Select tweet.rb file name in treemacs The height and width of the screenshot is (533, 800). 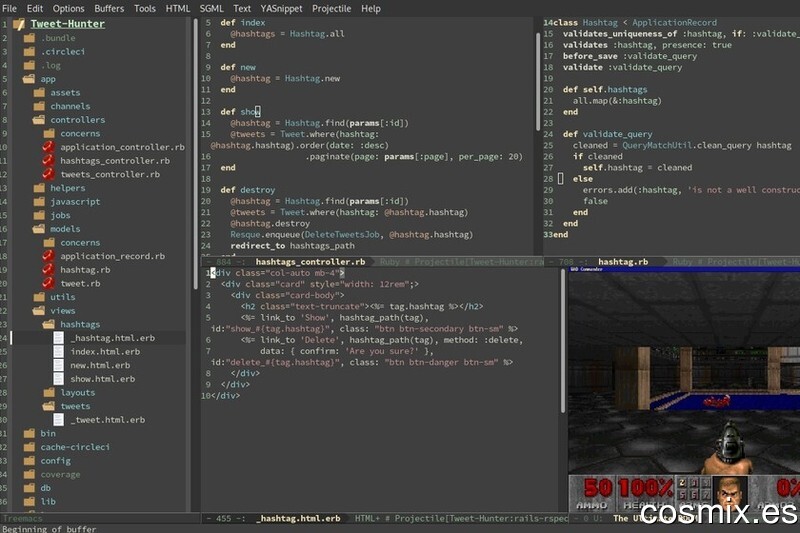[80, 284]
